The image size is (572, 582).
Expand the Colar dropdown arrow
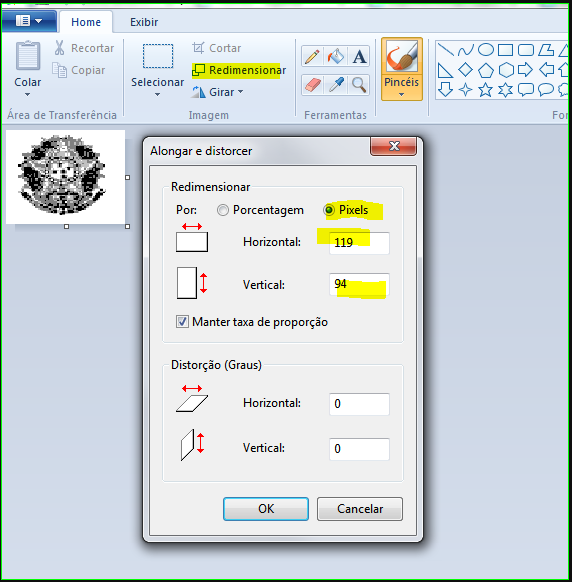pos(27,95)
